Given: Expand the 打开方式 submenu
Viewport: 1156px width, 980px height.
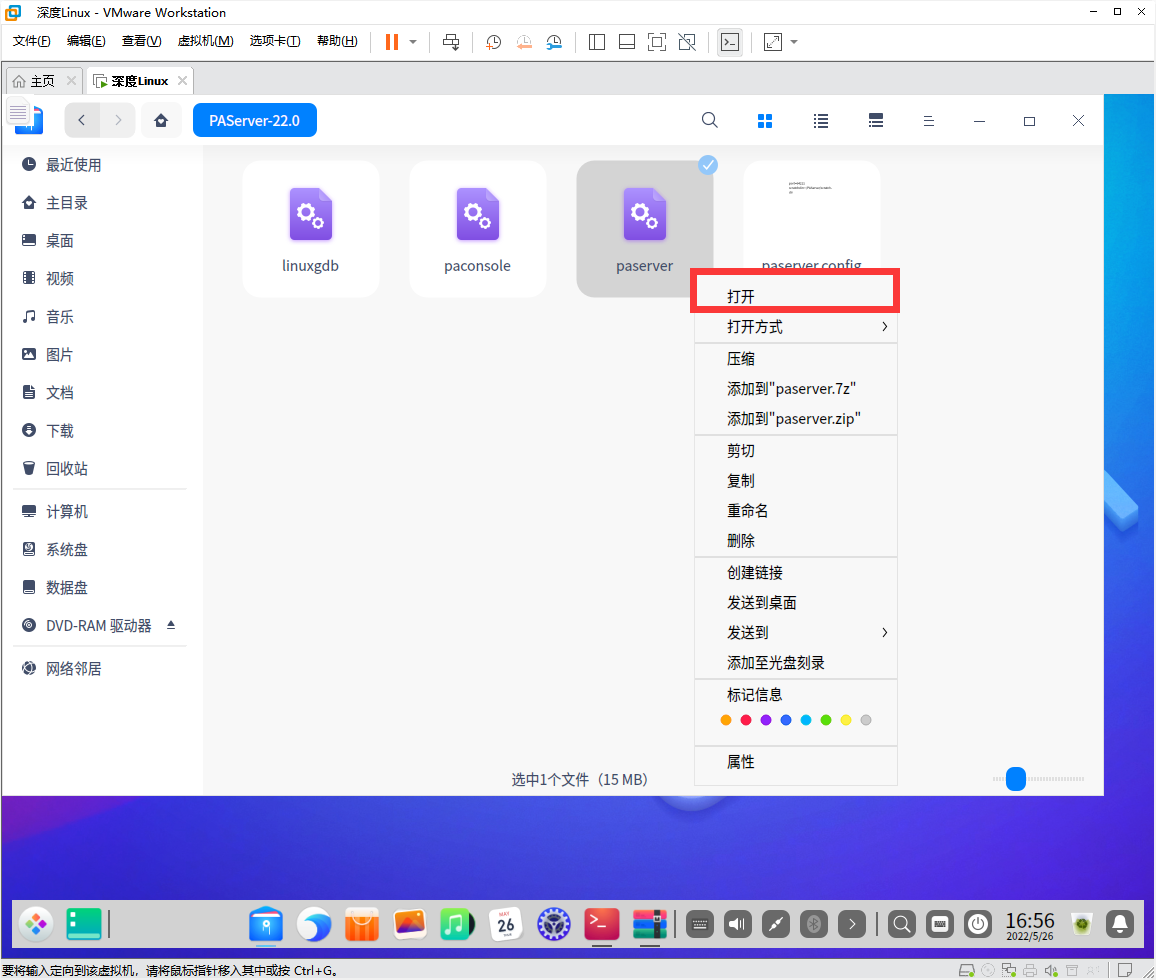Looking at the screenshot, I should [x=795, y=327].
